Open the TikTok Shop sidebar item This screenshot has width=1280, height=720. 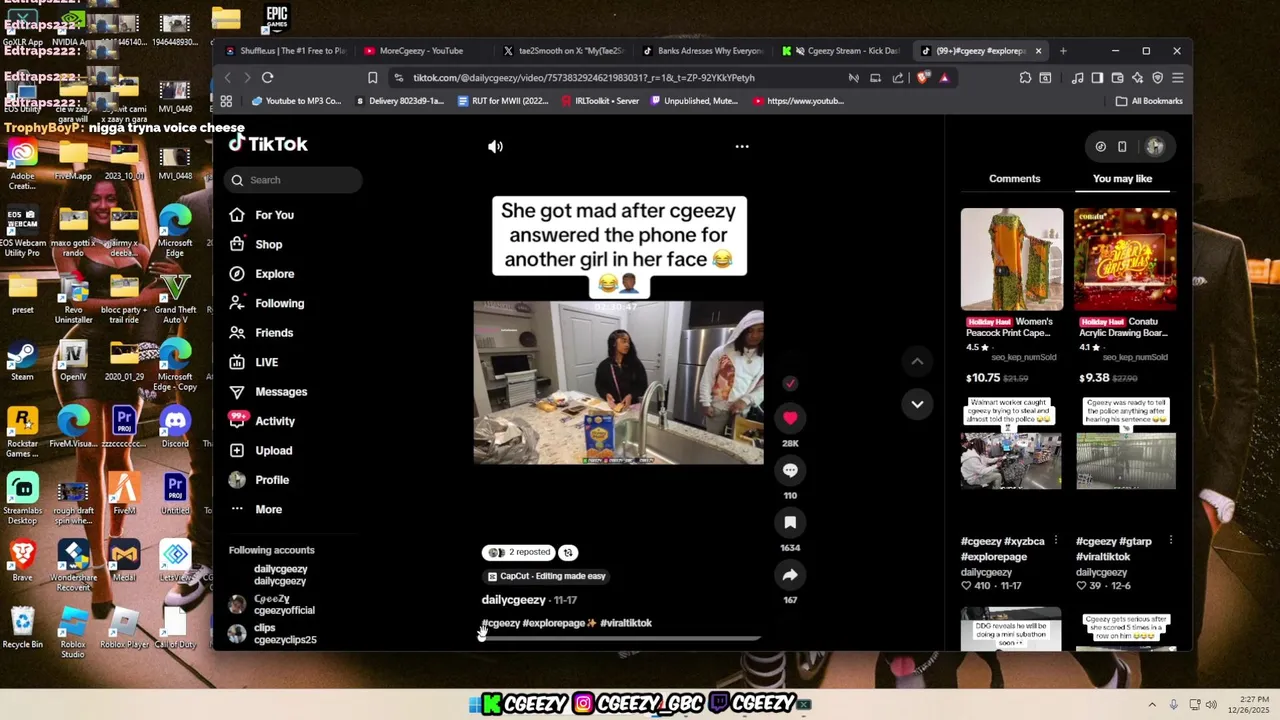point(269,244)
